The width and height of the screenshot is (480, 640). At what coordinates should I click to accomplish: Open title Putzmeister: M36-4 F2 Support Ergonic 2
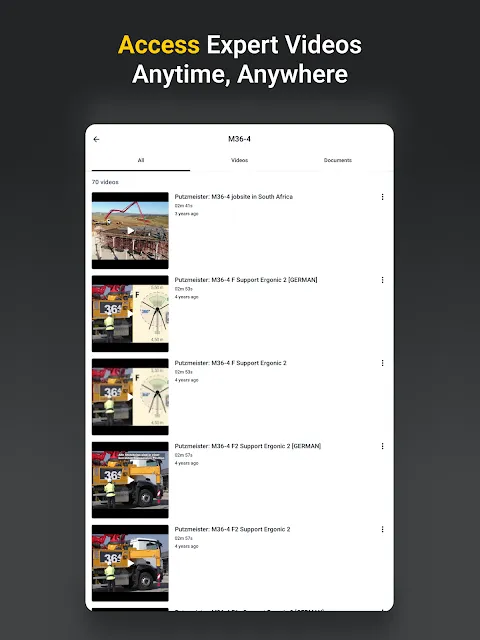[232, 529]
